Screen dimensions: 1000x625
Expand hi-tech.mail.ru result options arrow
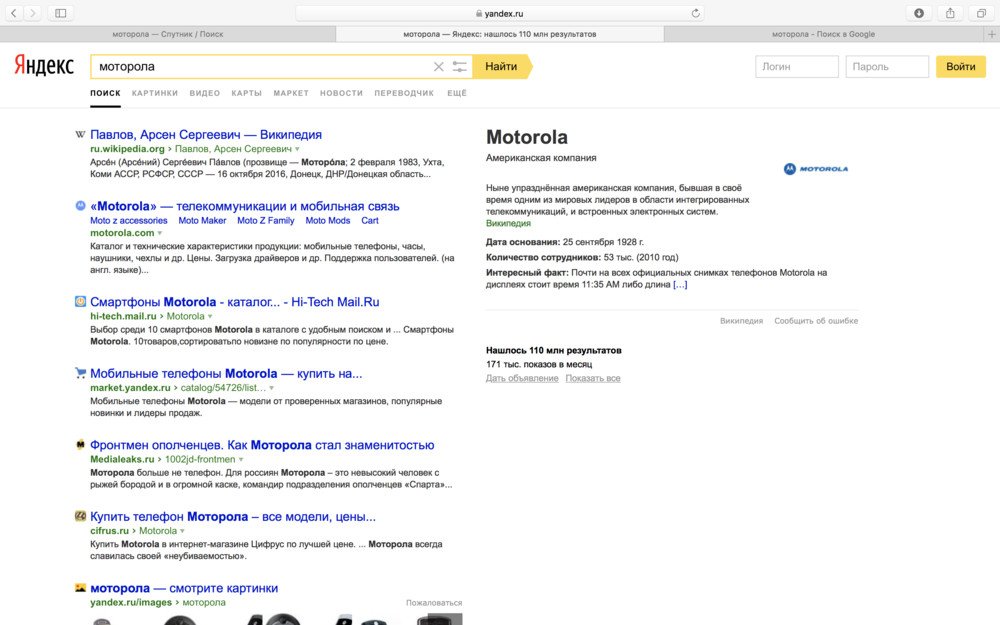click(210, 316)
